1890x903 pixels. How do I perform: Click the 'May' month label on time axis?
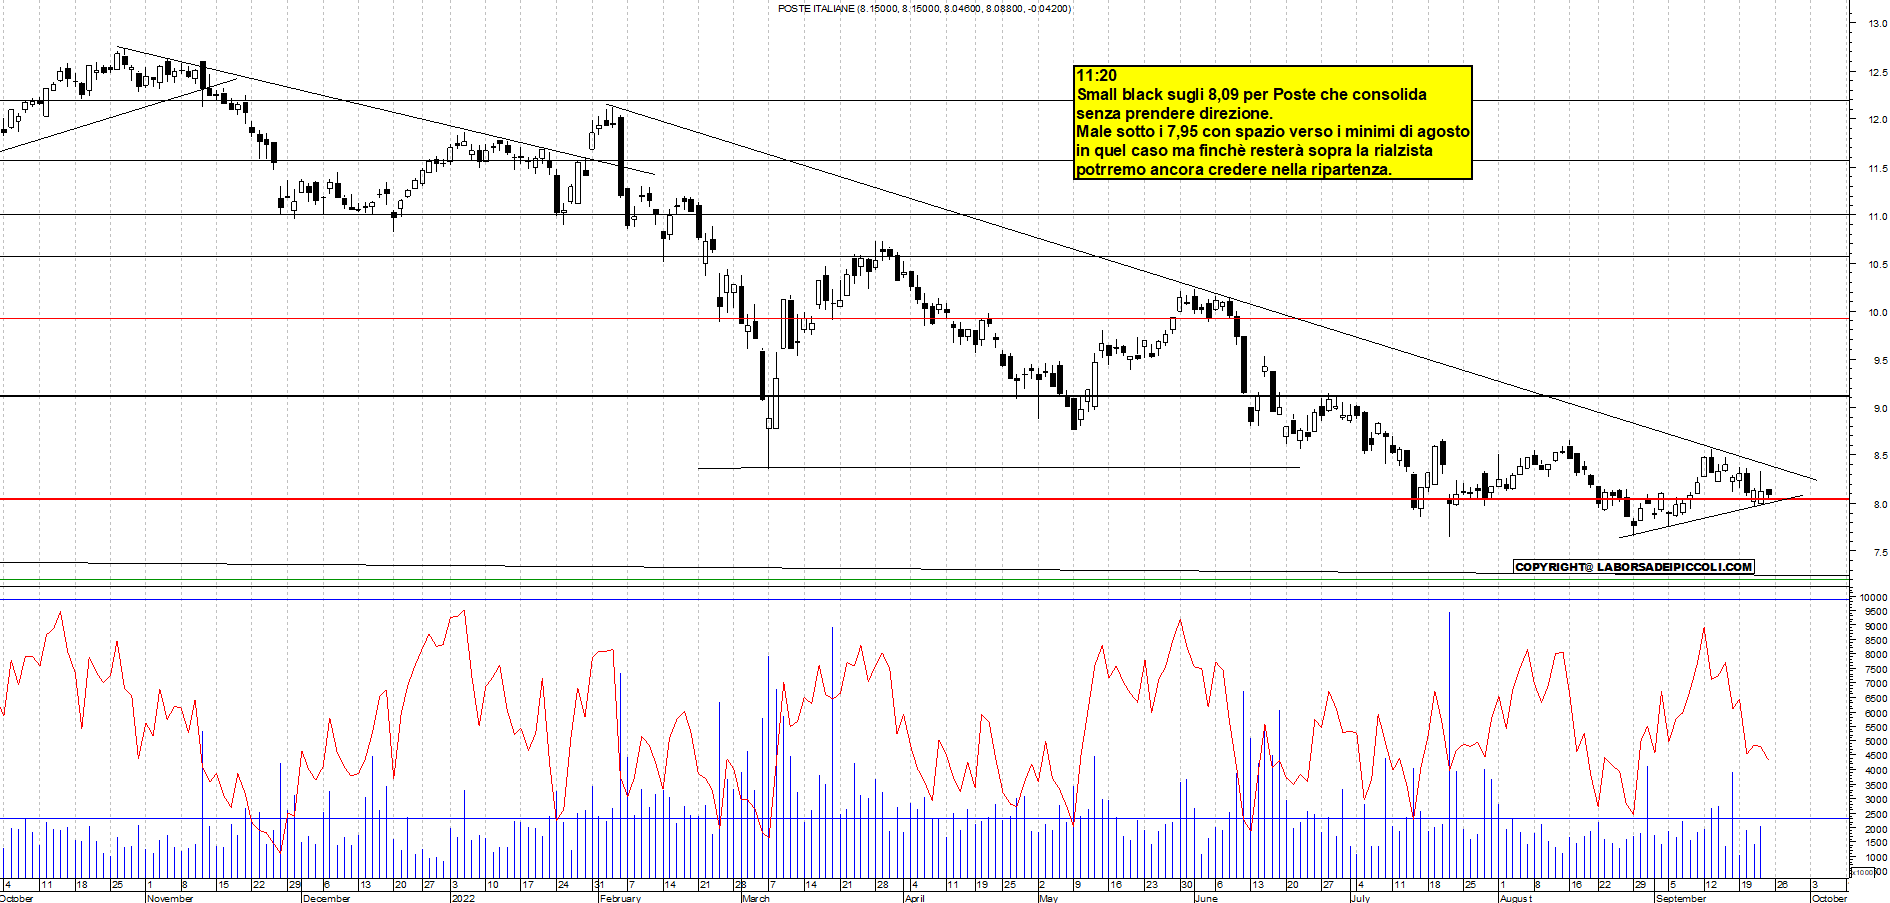click(x=1048, y=898)
